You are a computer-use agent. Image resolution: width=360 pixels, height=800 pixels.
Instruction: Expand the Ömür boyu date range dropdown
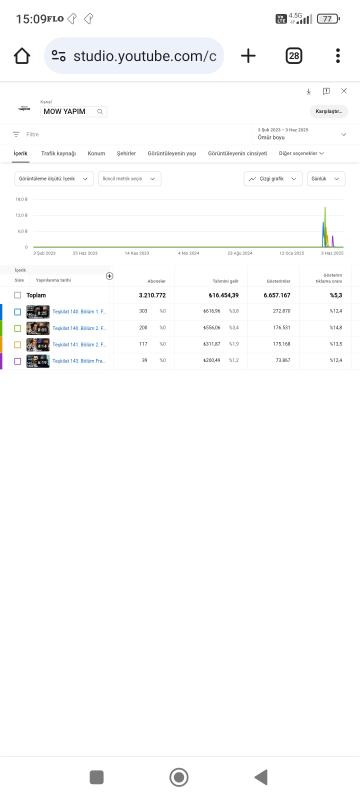(301, 134)
